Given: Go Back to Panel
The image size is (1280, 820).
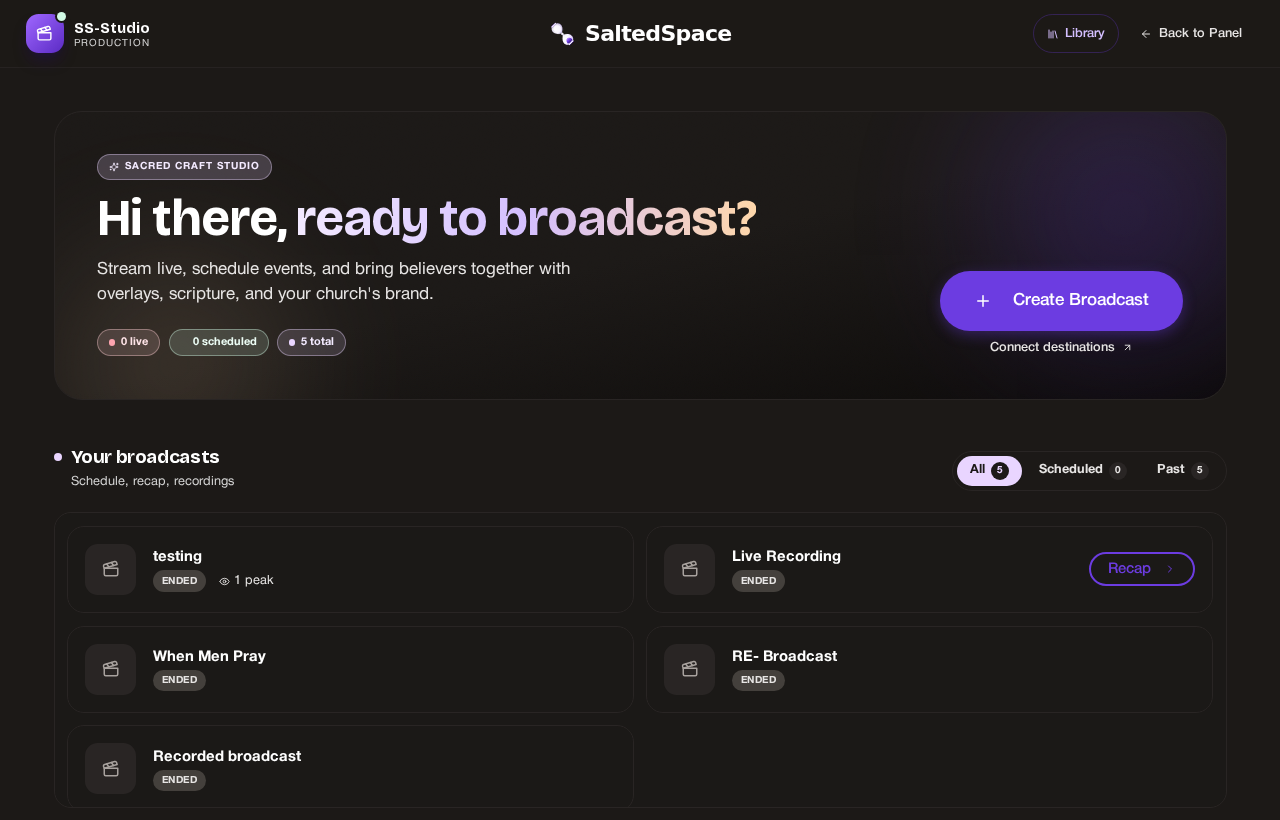Looking at the screenshot, I should pyautogui.click(x=1191, y=34).
